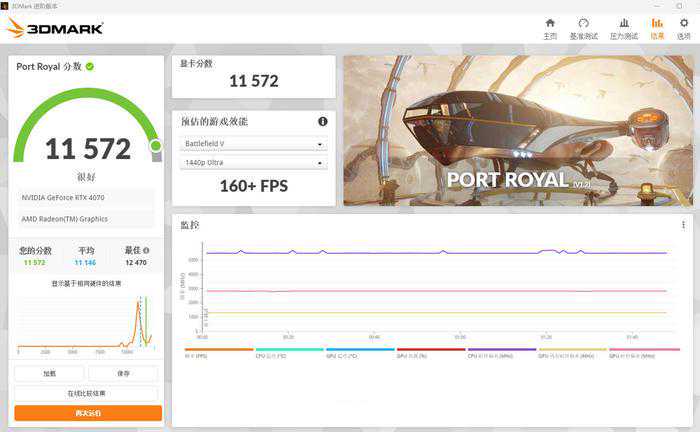Open the monitoring panel three-dot menu
The image size is (700, 432).
(684, 225)
